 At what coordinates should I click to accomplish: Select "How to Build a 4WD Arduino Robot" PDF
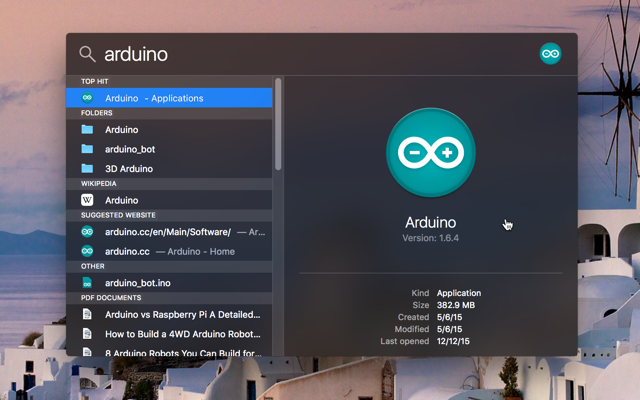(x=182, y=334)
